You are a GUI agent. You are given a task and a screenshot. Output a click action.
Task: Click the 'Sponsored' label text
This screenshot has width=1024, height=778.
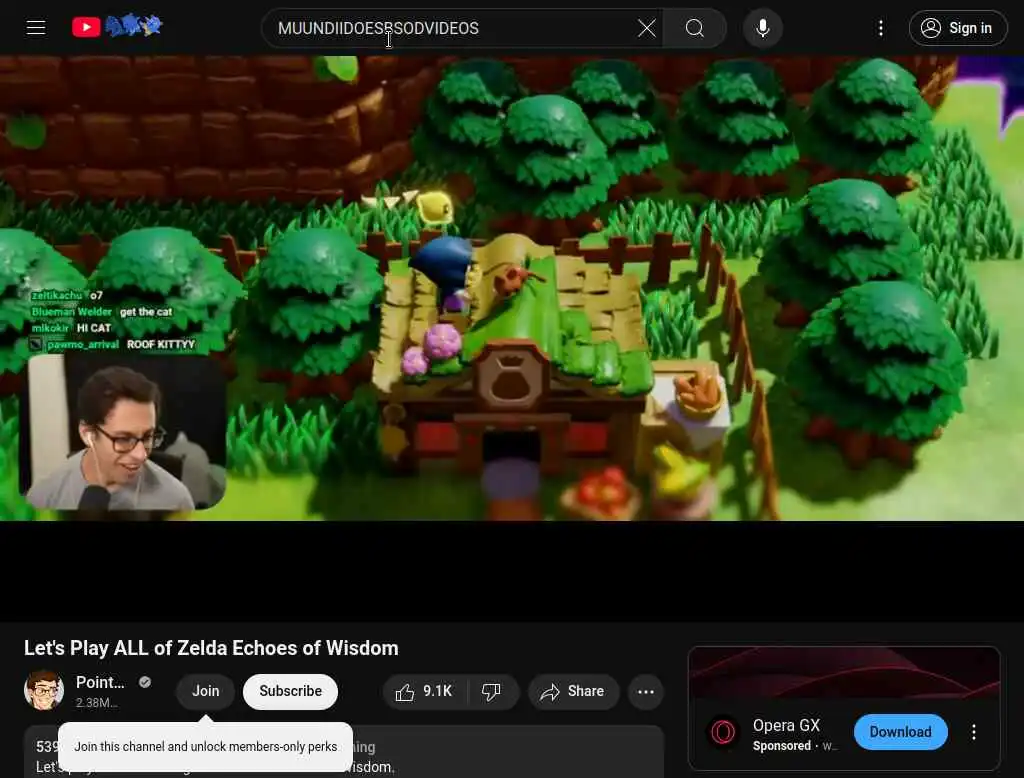[782, 746]
